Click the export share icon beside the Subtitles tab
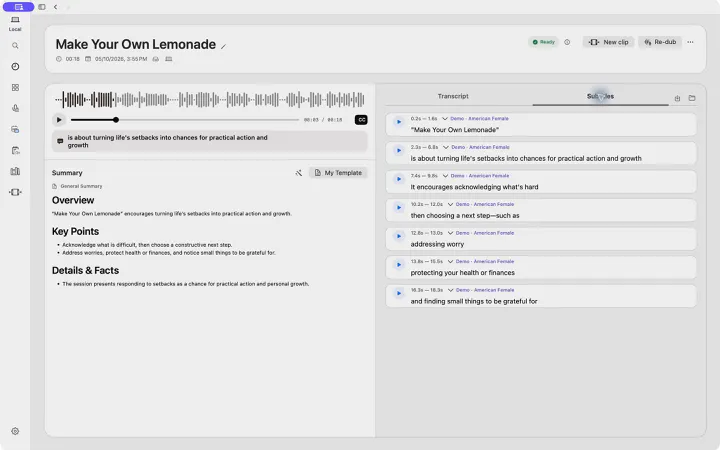720x450 pixels. [x=677, y=98]
